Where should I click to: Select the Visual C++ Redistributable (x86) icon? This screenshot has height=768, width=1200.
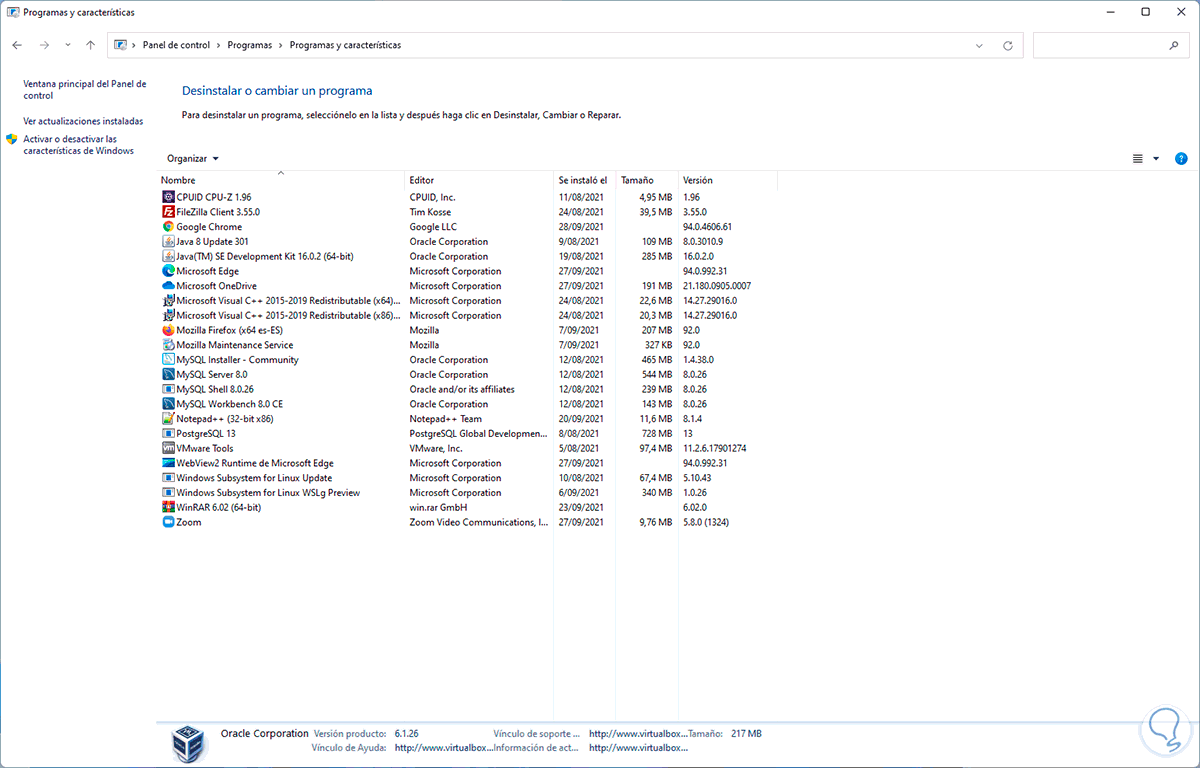click(x=168, y=315)
